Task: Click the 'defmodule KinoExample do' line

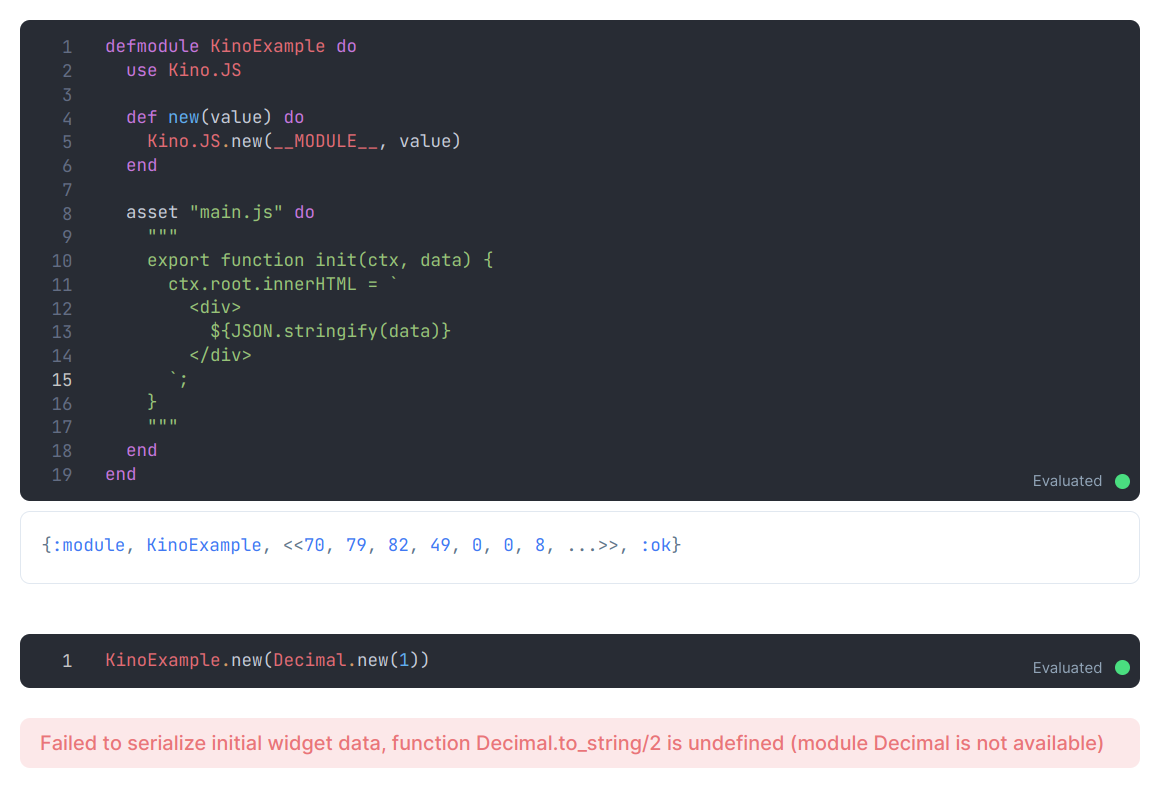Action: [231, 46]
